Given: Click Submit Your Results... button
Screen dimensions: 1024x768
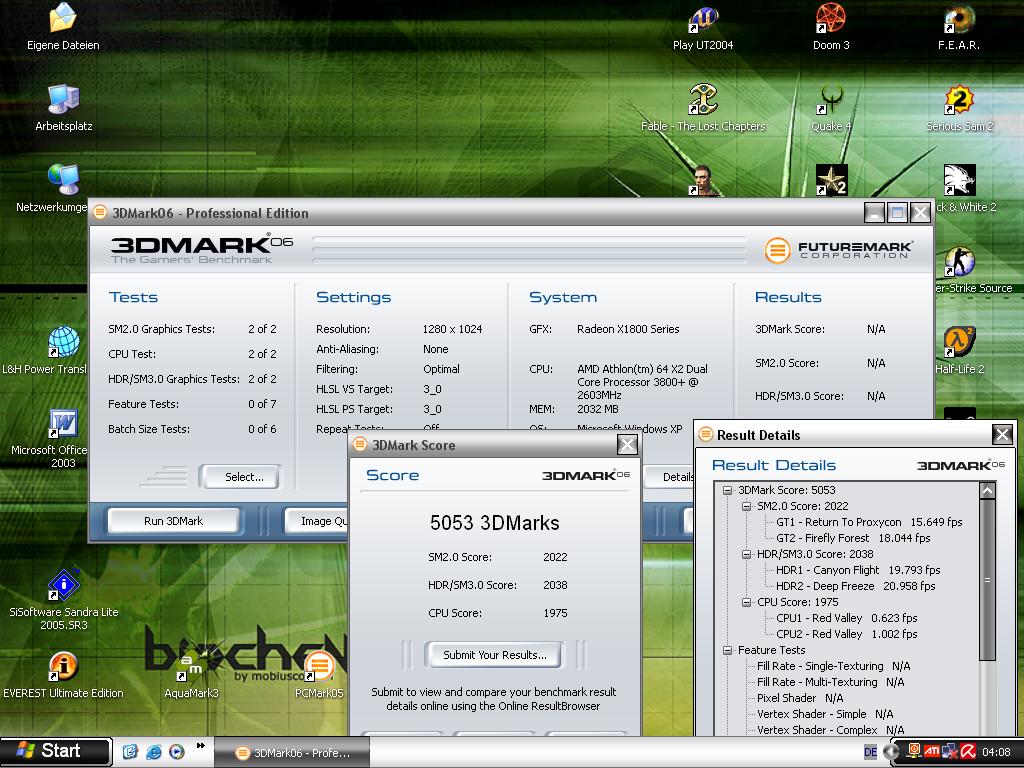Looking at the screenshot, I should click(x=494, y=655).
